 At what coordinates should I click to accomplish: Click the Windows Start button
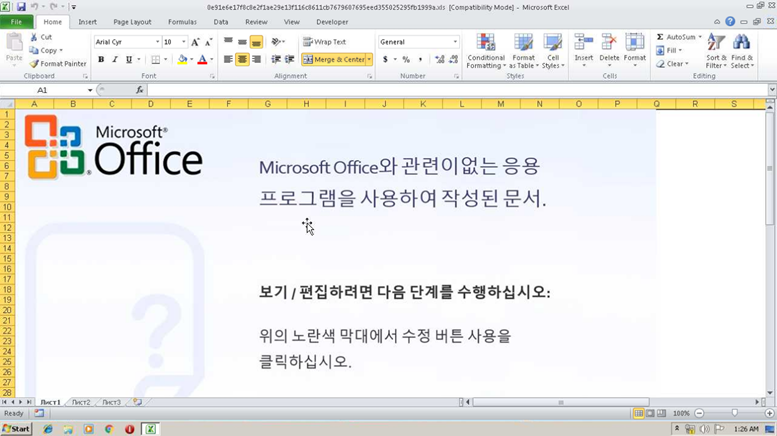[16, 429]
